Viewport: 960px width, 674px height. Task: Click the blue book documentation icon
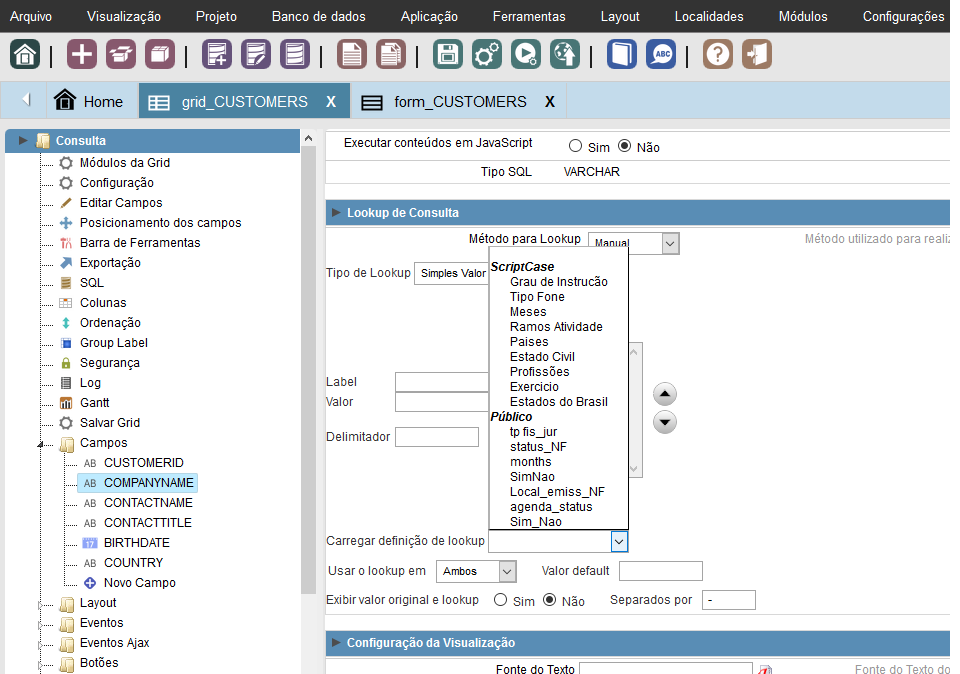(x=621, y=54)
